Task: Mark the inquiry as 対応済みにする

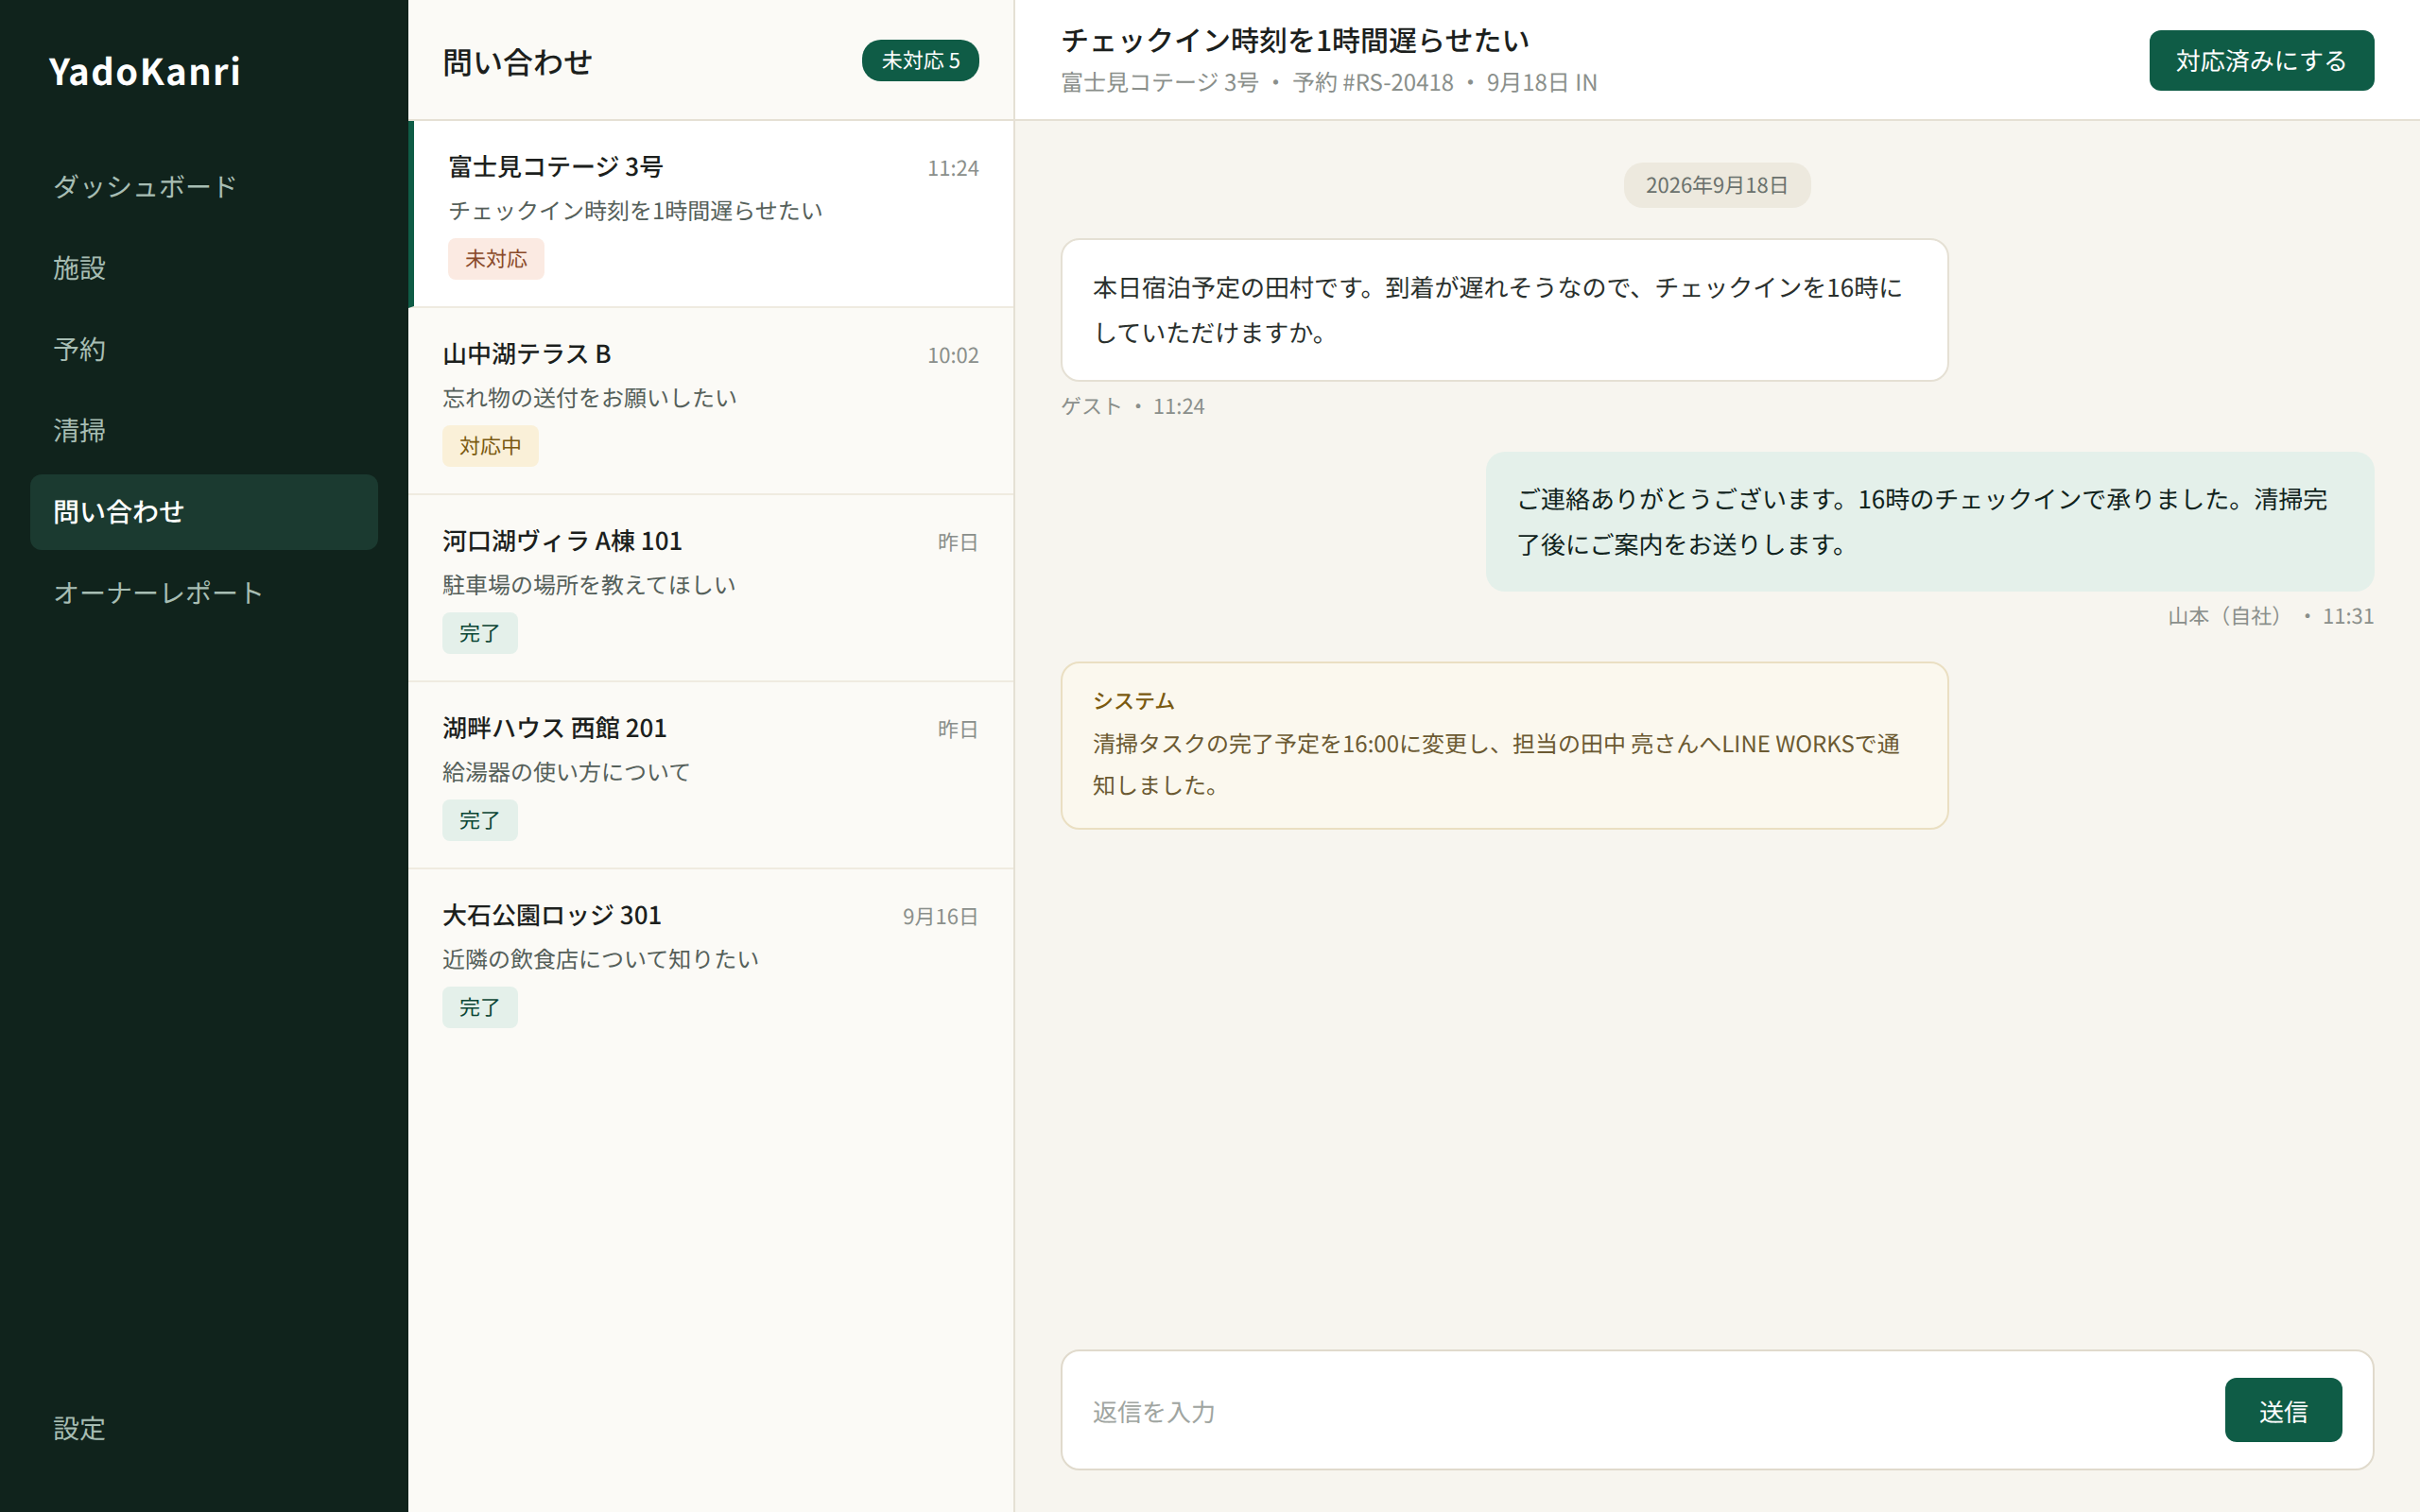Action: [x=2261, y=61]
